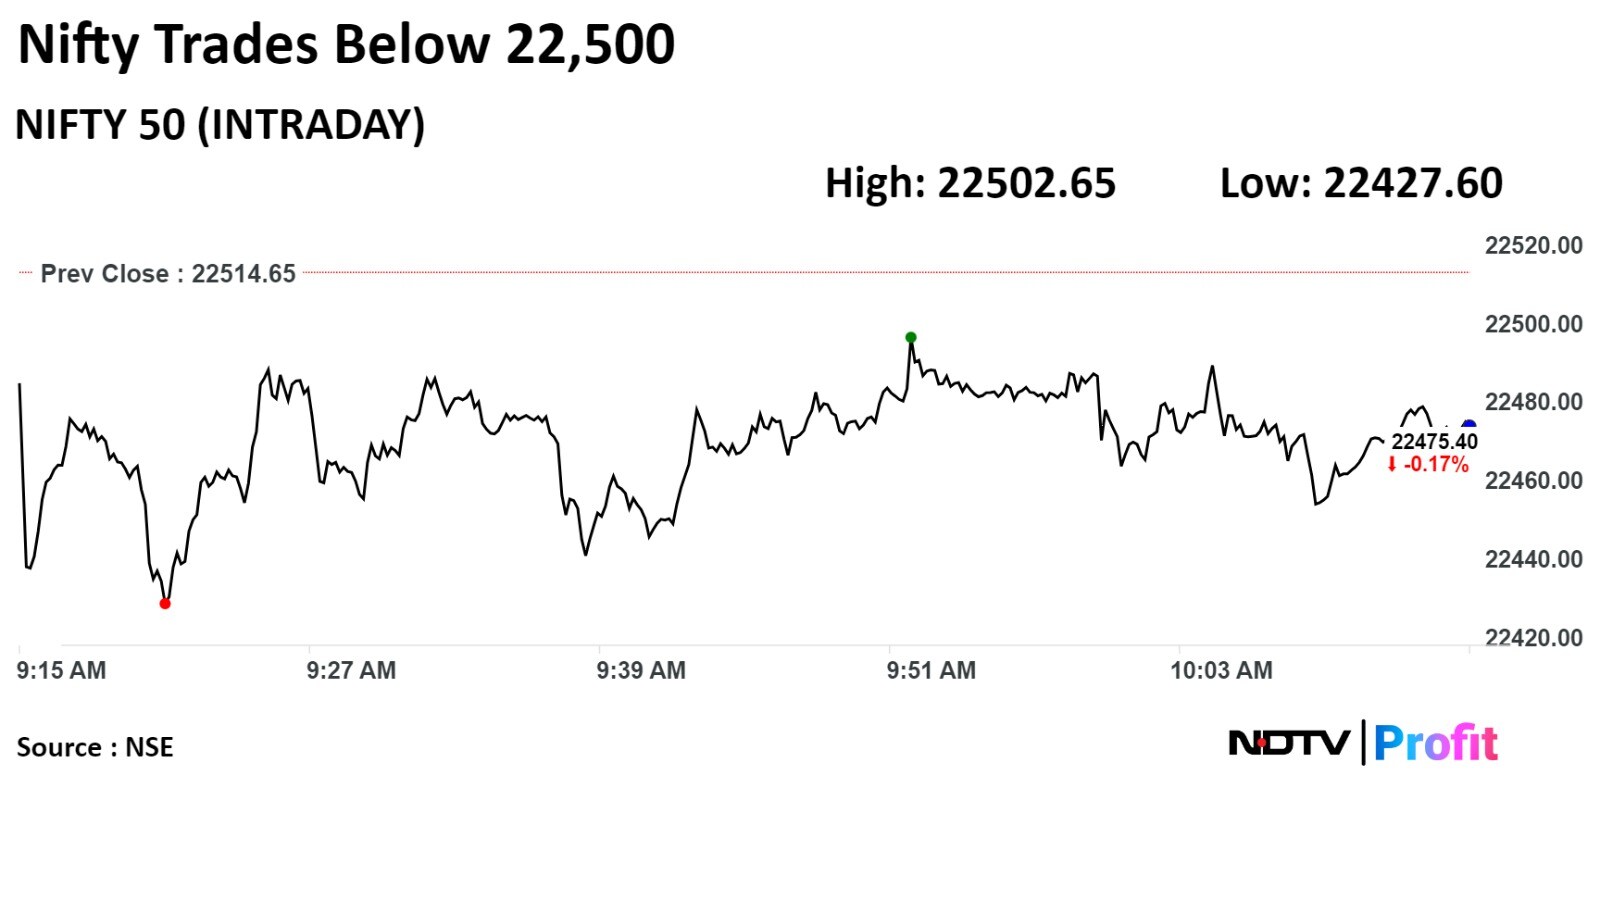1600x900 pixels.
Task: Click the 9:51 AM time axis label
Action: pos(931,670)
